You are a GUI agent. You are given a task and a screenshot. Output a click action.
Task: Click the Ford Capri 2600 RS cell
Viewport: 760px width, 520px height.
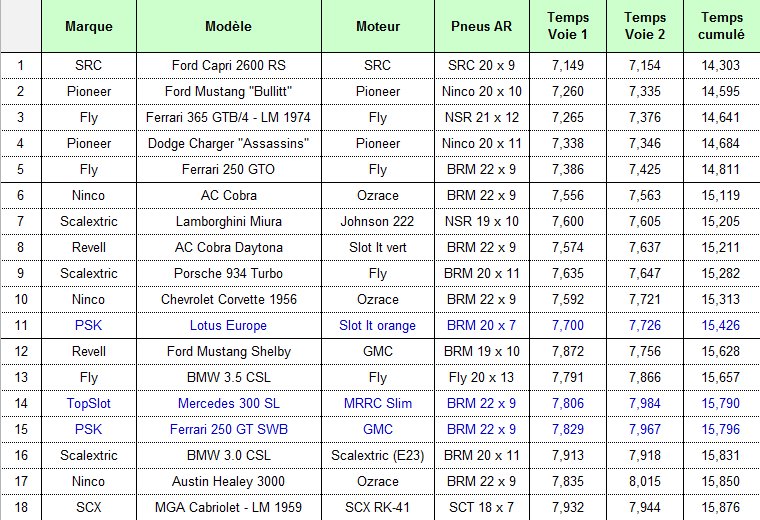(x=228, y=65)
